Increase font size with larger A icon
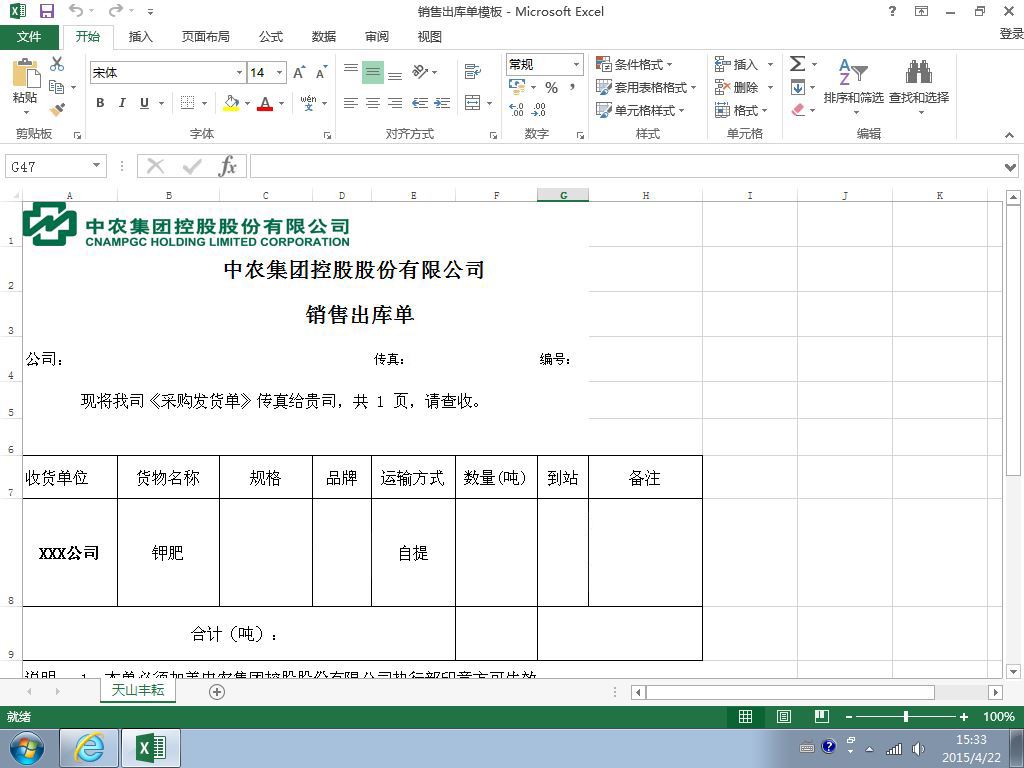1024x768 pixels. pyautogui.click(x=299, y=72)
